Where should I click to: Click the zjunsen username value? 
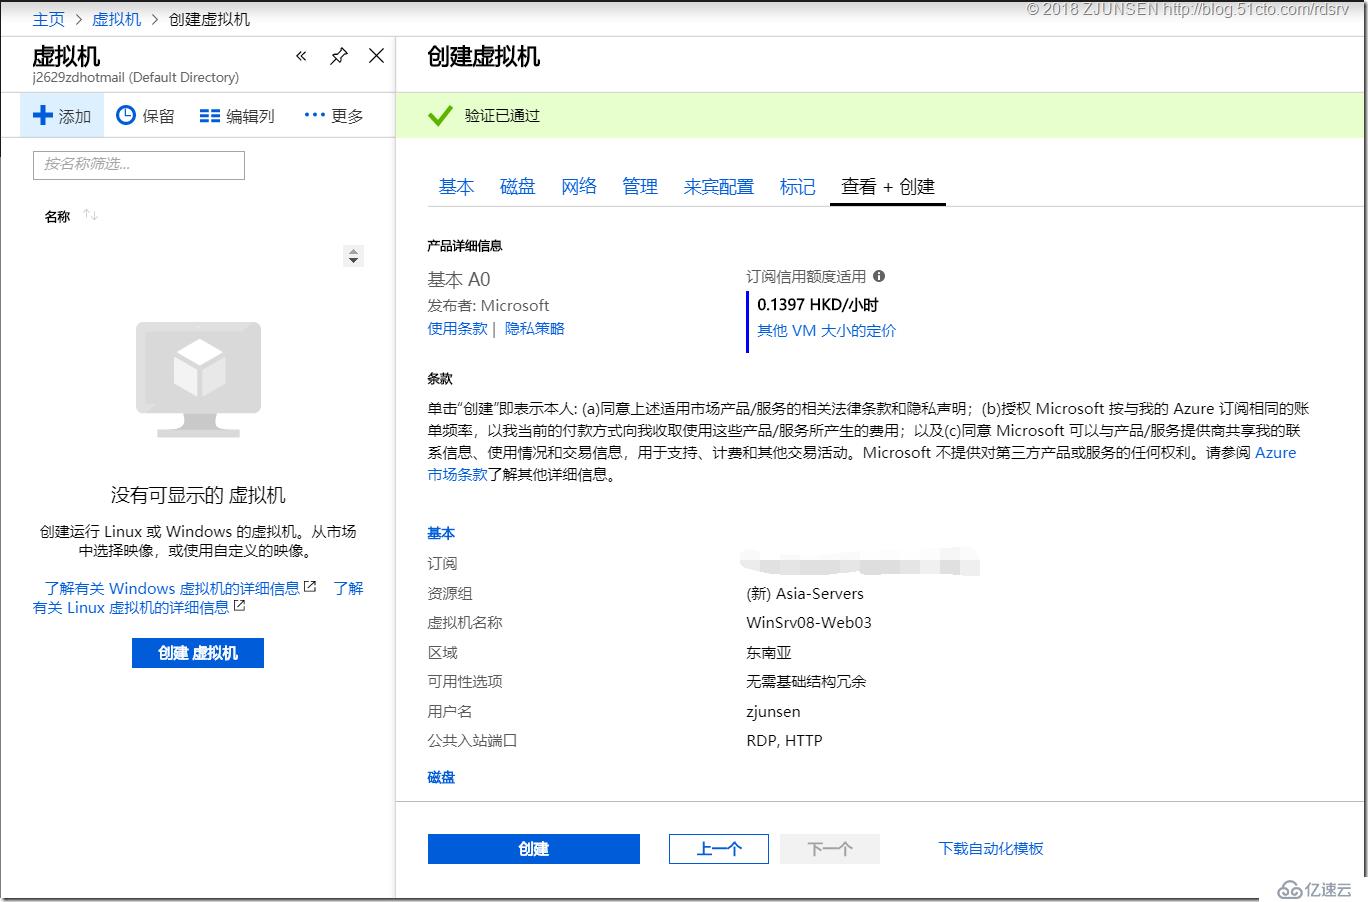pos(773,712)
